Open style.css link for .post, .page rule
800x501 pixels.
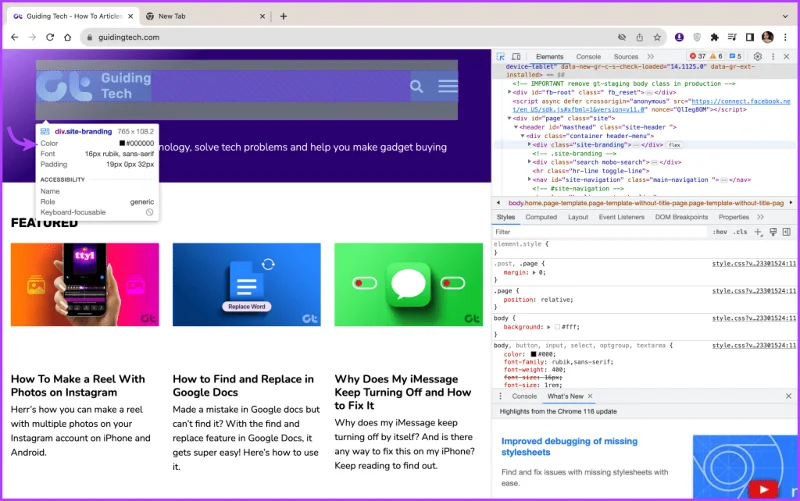pyautogui.click(x=754, y=264)
